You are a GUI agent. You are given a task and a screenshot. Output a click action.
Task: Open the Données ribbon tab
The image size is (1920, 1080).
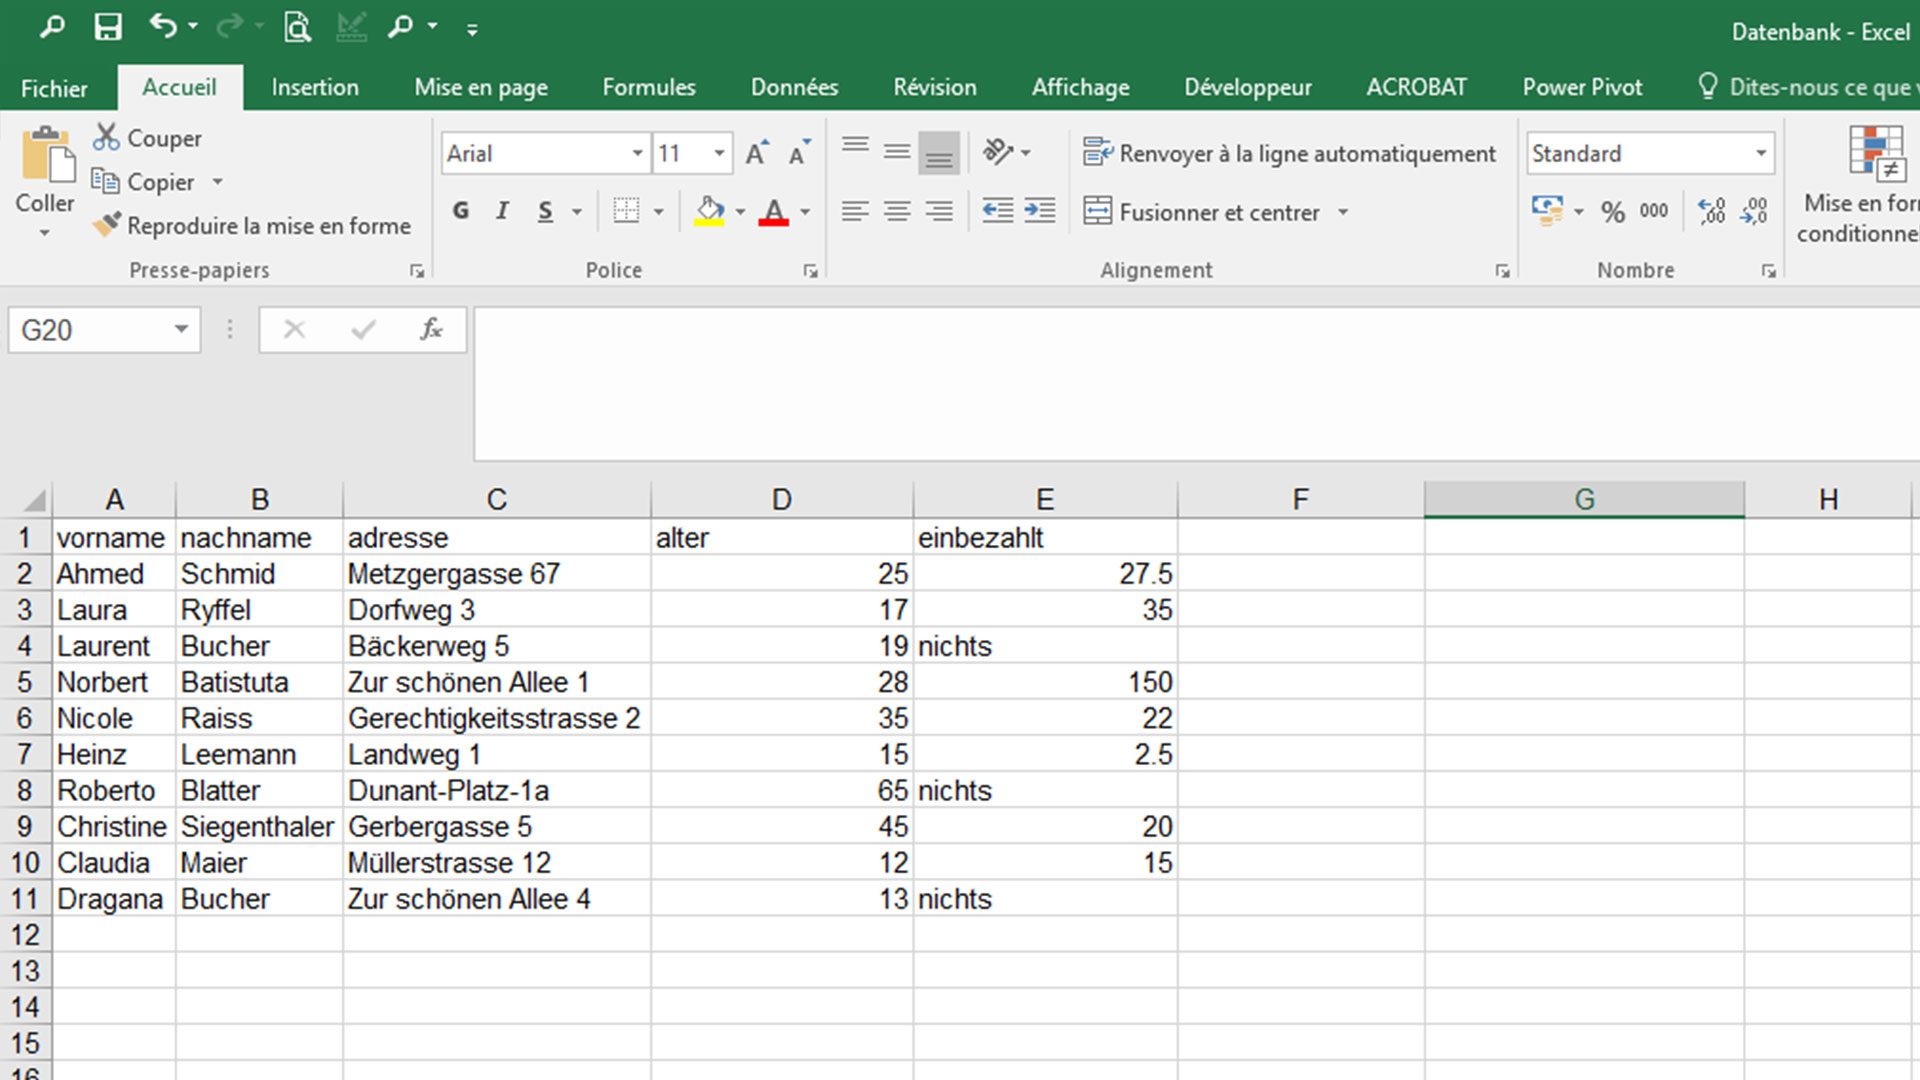click(x=793, y=87)
